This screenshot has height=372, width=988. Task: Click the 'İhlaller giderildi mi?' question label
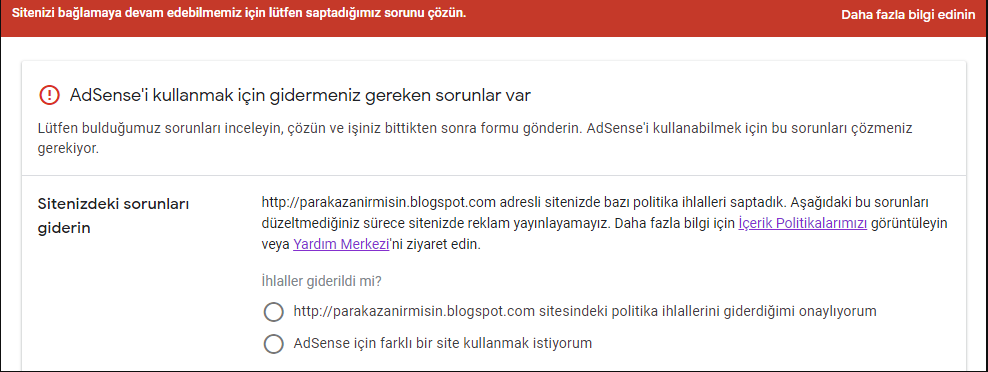(321, 281)
